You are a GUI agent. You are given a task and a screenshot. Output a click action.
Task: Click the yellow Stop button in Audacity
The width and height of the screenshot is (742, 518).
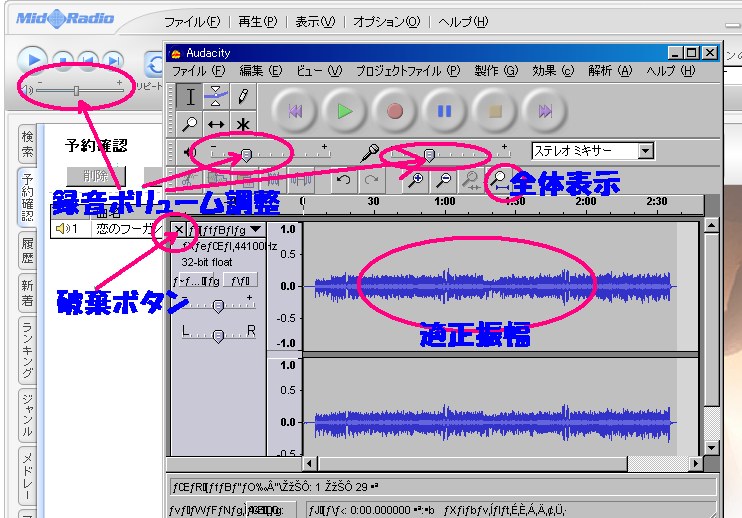(495, 111)
